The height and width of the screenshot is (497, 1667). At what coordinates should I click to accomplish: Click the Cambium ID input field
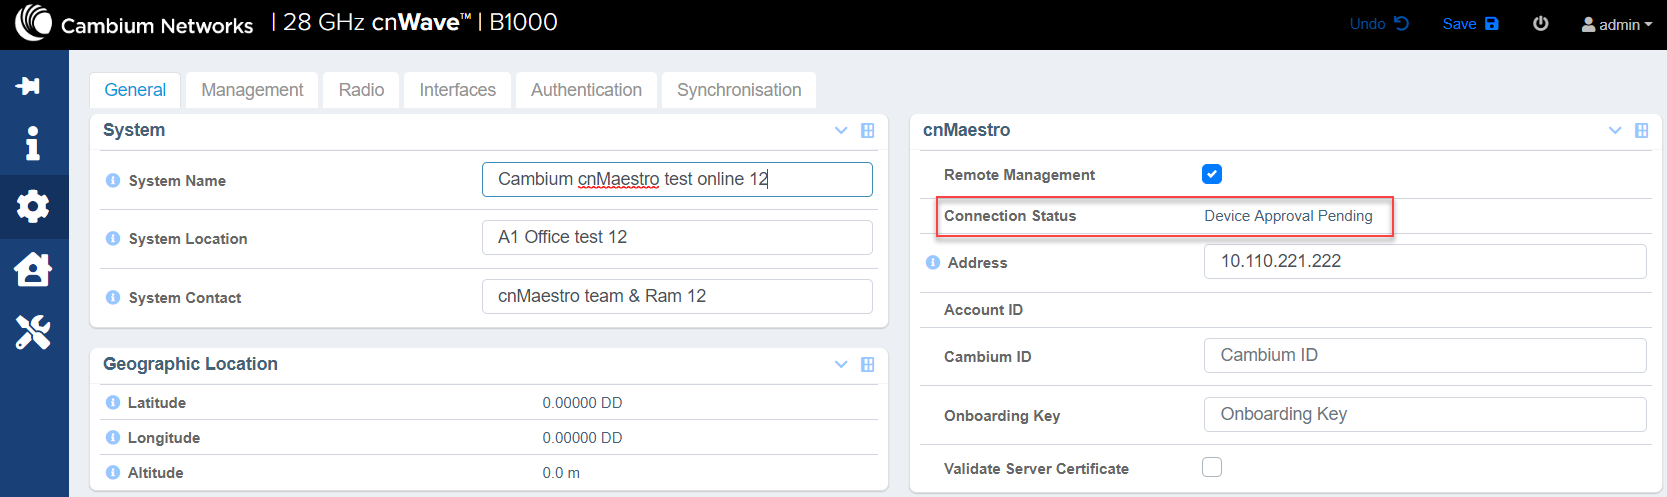point(1425,355)
